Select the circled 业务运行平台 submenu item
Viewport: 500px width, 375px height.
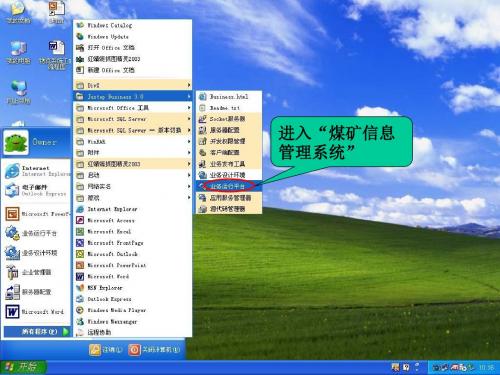(229, 186)
